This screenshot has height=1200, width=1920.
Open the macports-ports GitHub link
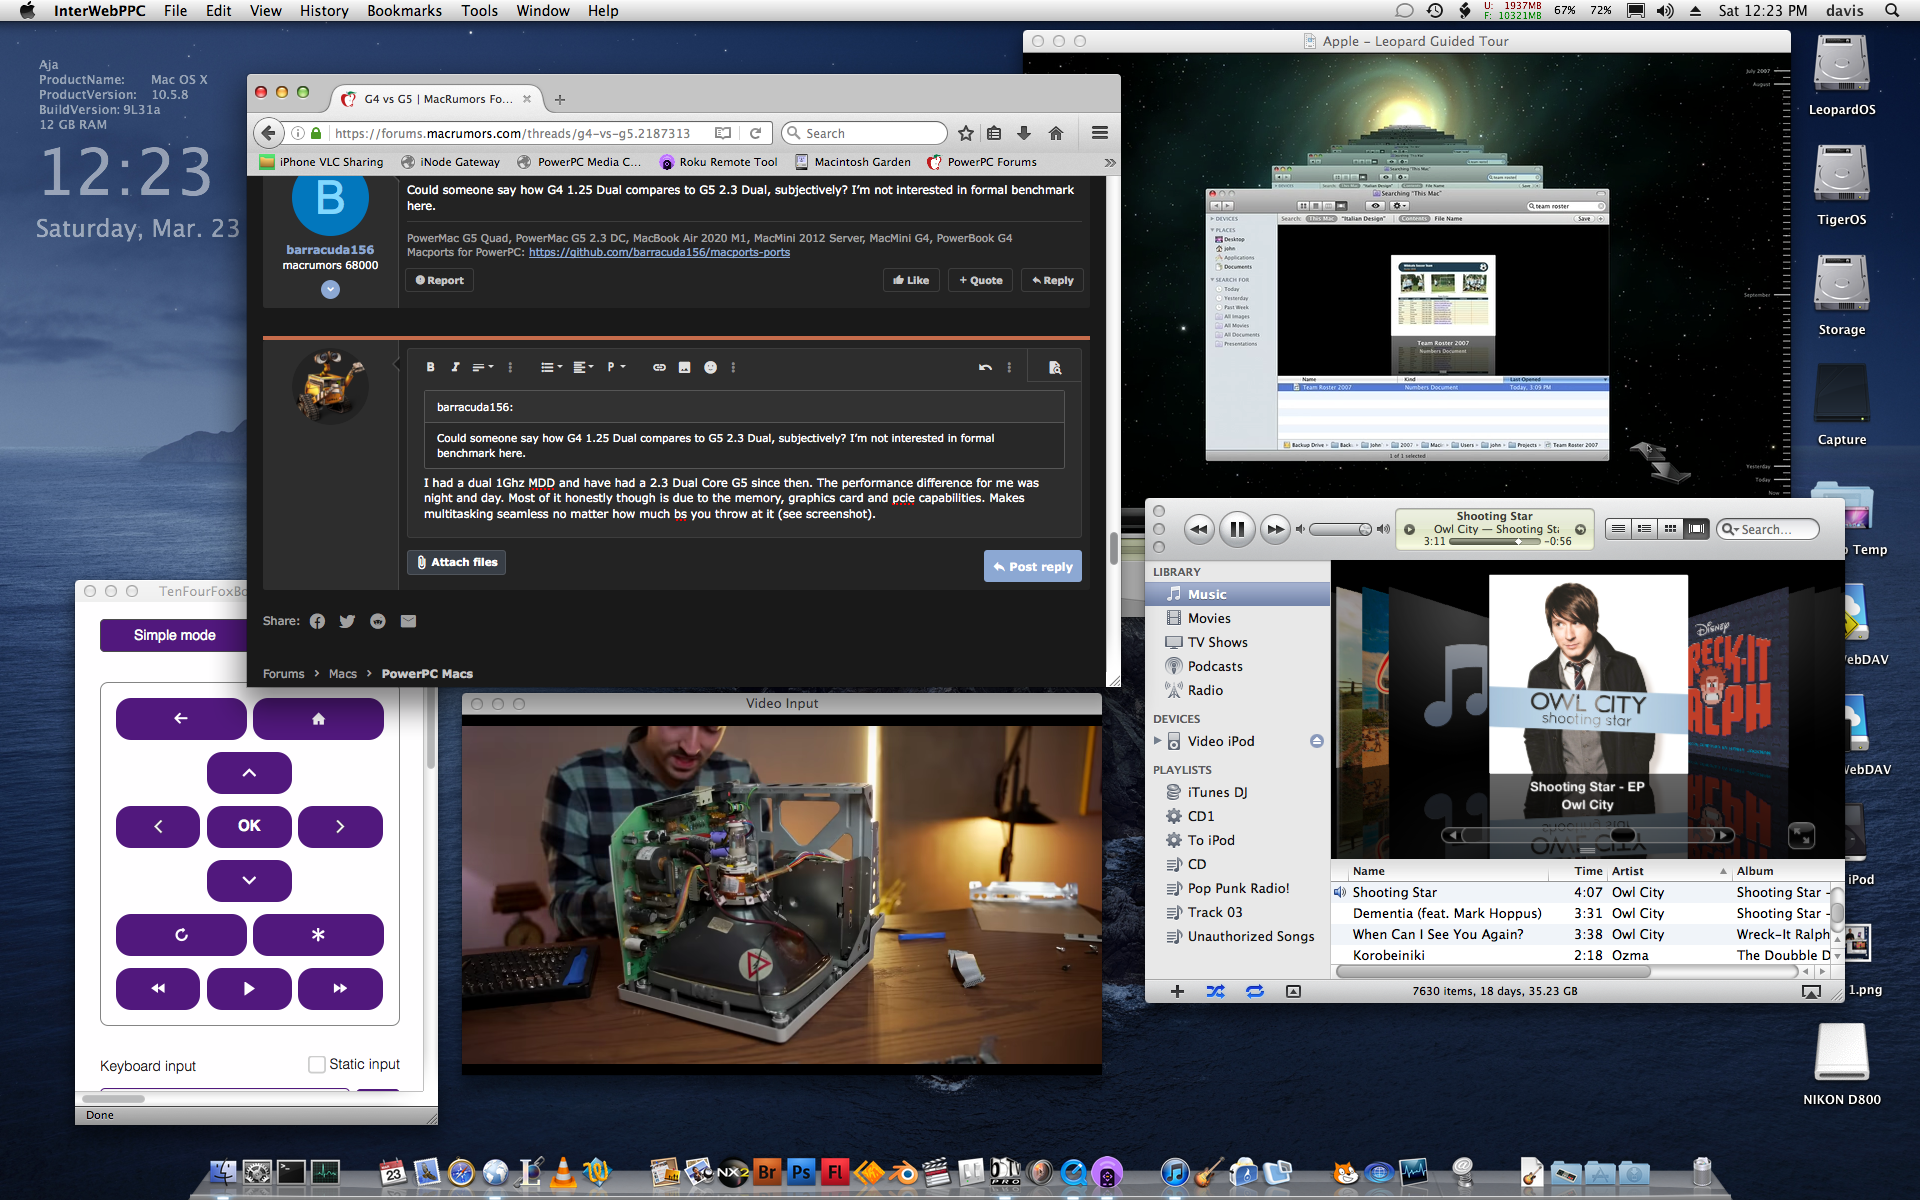[x=659, y=252]
